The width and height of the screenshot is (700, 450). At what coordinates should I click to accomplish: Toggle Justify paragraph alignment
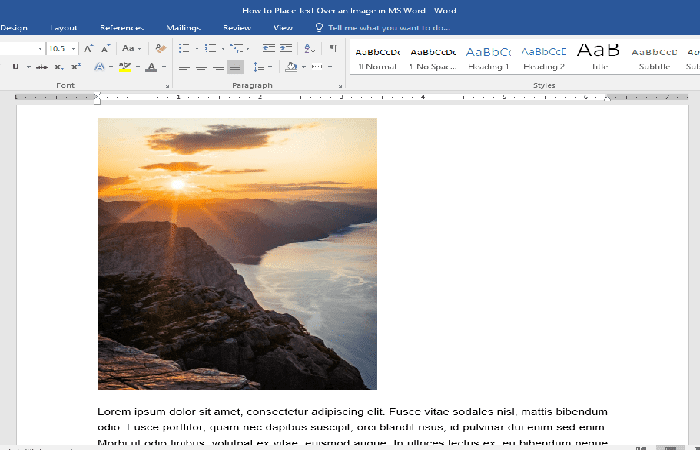click(235, 67)
